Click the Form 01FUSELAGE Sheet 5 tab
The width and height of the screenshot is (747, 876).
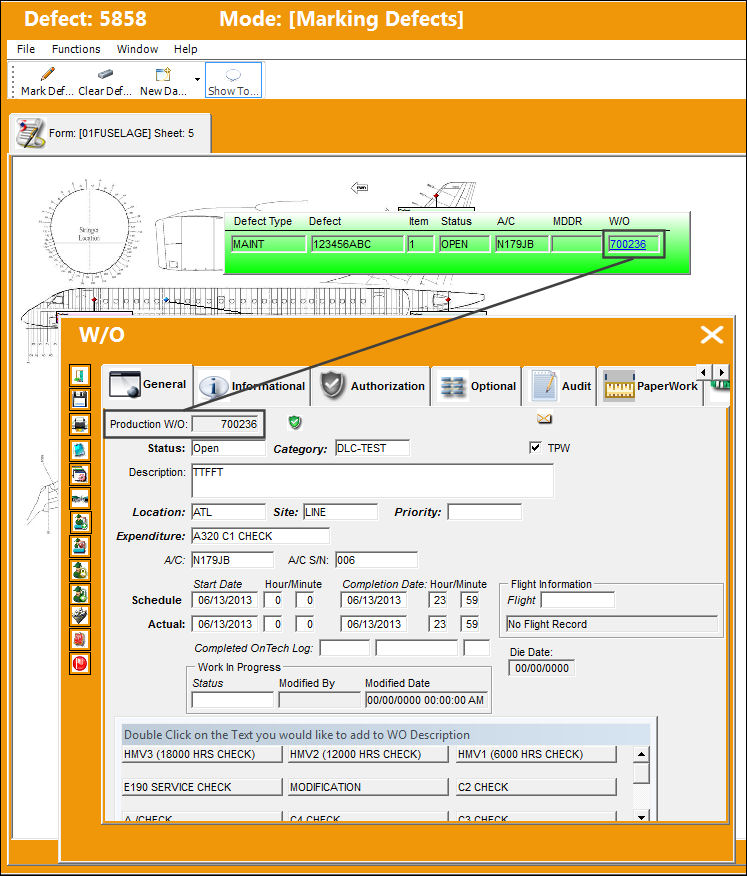tap(111, 133)
